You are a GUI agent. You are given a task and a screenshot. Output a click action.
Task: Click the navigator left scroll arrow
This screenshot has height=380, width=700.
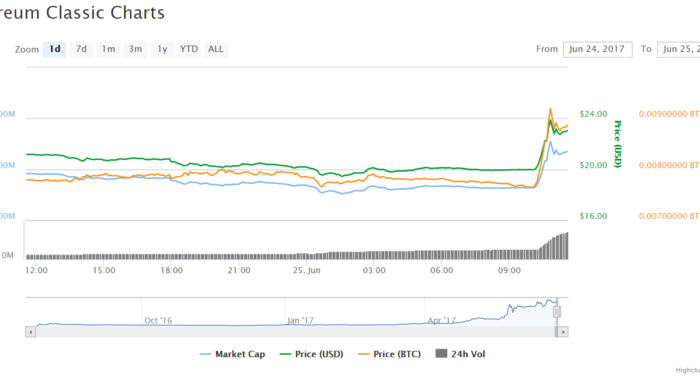click(x=30, y=332)
